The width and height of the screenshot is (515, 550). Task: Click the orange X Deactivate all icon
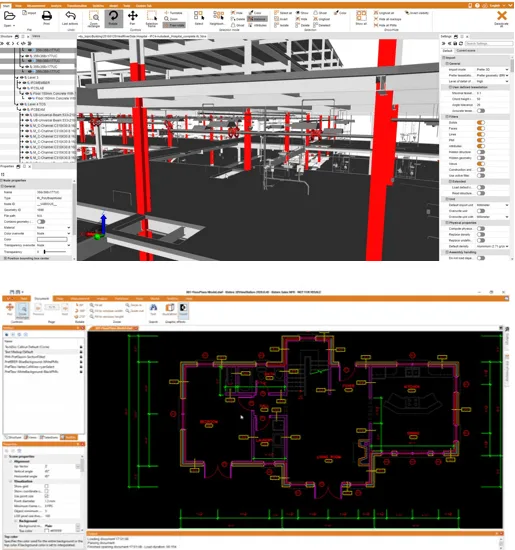coord(502,15)
